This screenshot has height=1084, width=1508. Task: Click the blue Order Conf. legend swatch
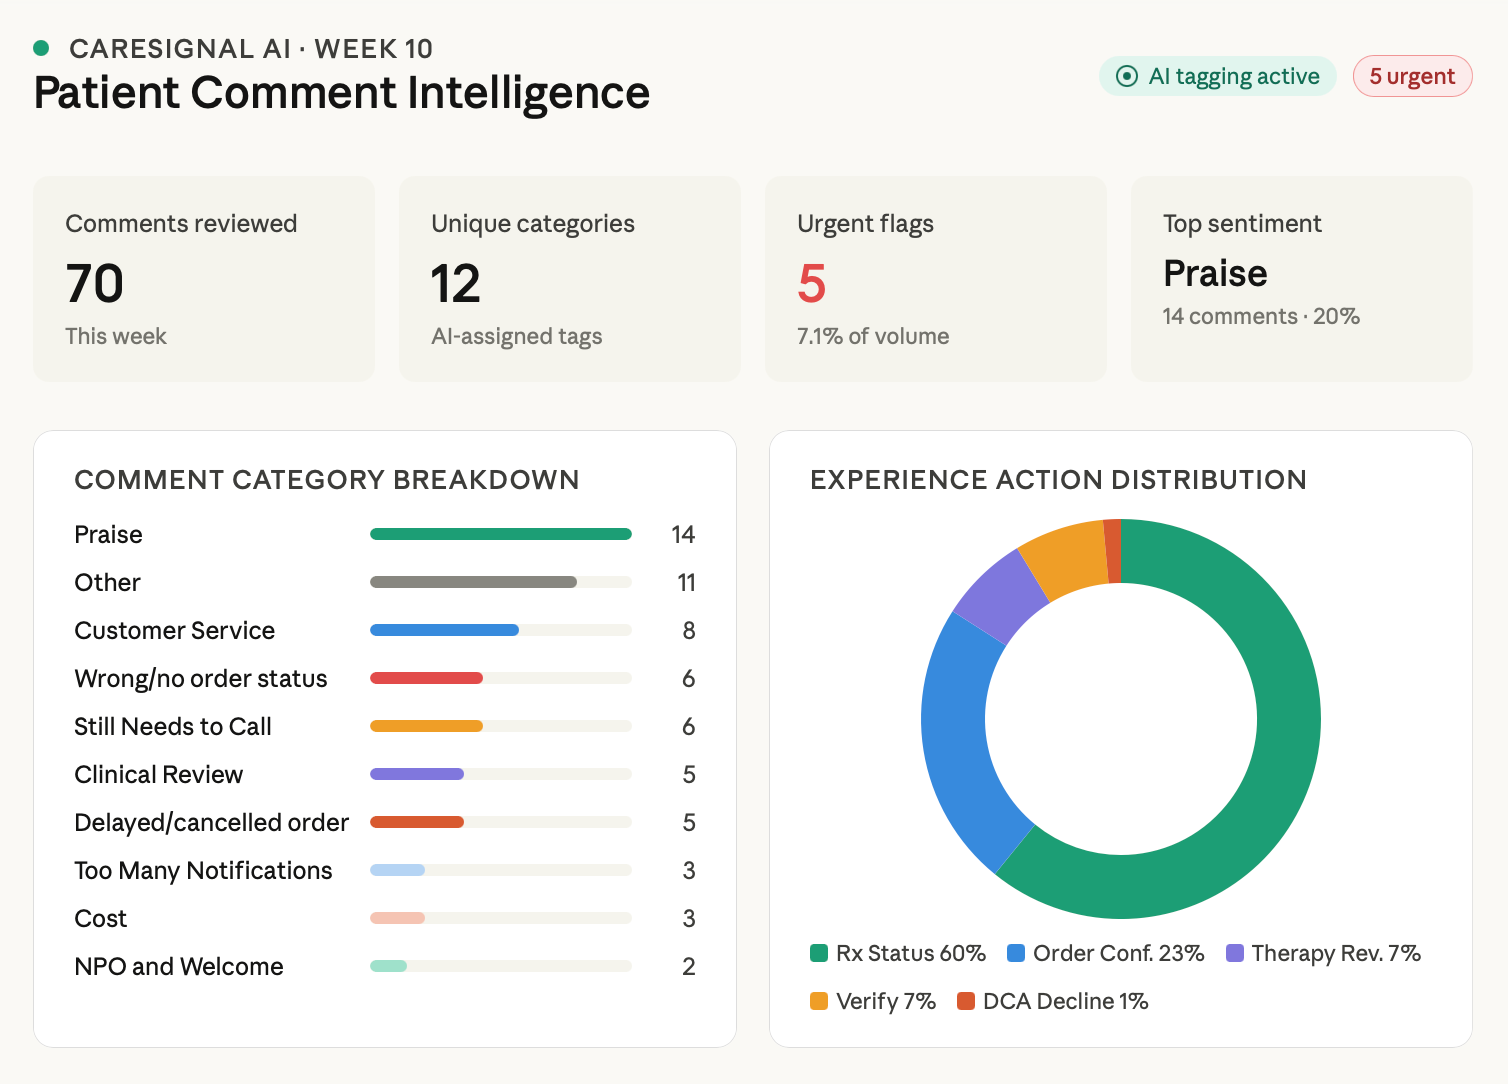pos(1016,953)
